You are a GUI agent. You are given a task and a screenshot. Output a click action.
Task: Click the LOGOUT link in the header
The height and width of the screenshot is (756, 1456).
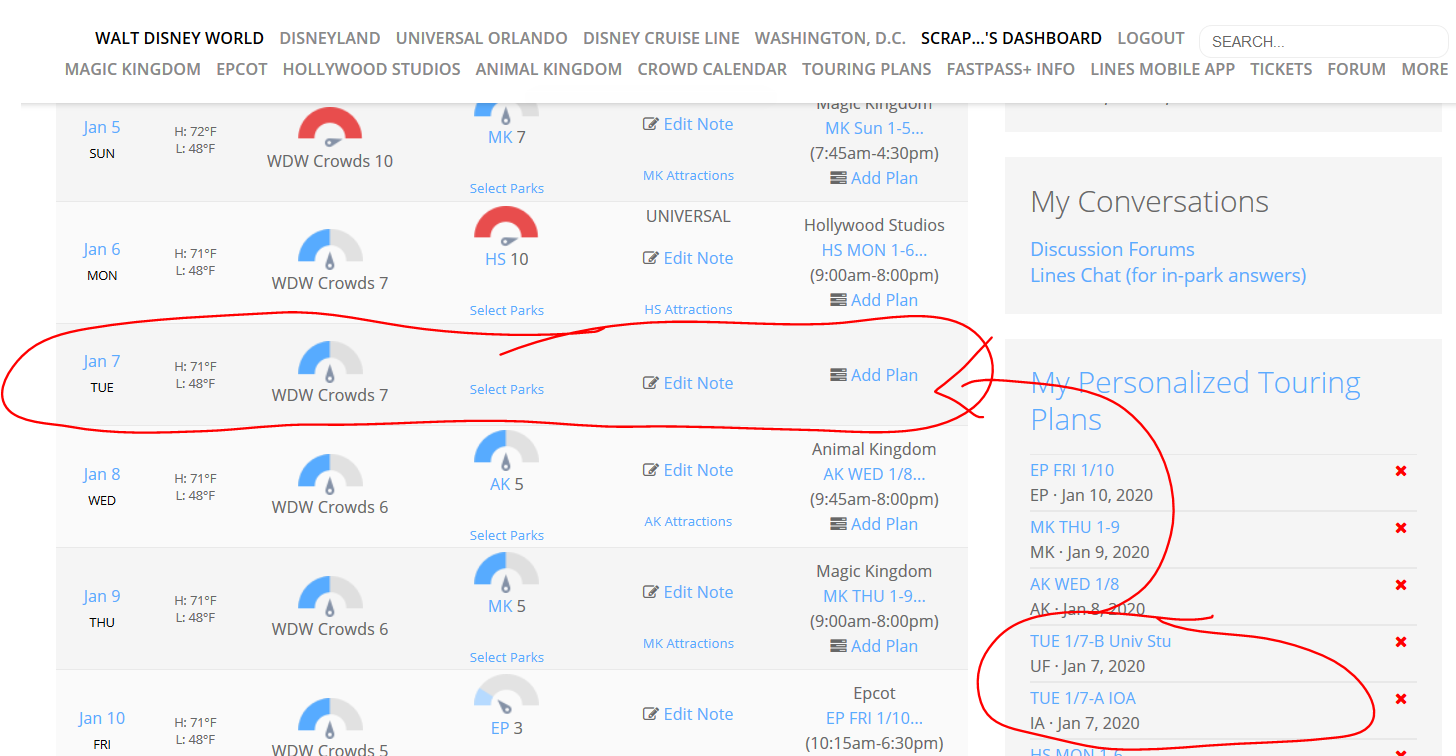tap(1151, 38)
